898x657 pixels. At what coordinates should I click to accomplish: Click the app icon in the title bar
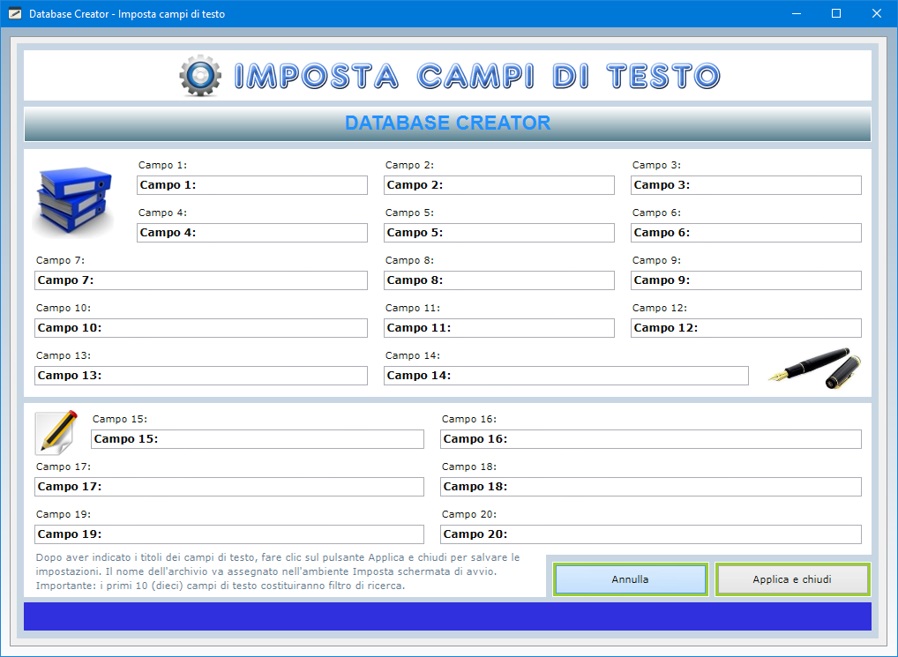(x=15, y=14)
